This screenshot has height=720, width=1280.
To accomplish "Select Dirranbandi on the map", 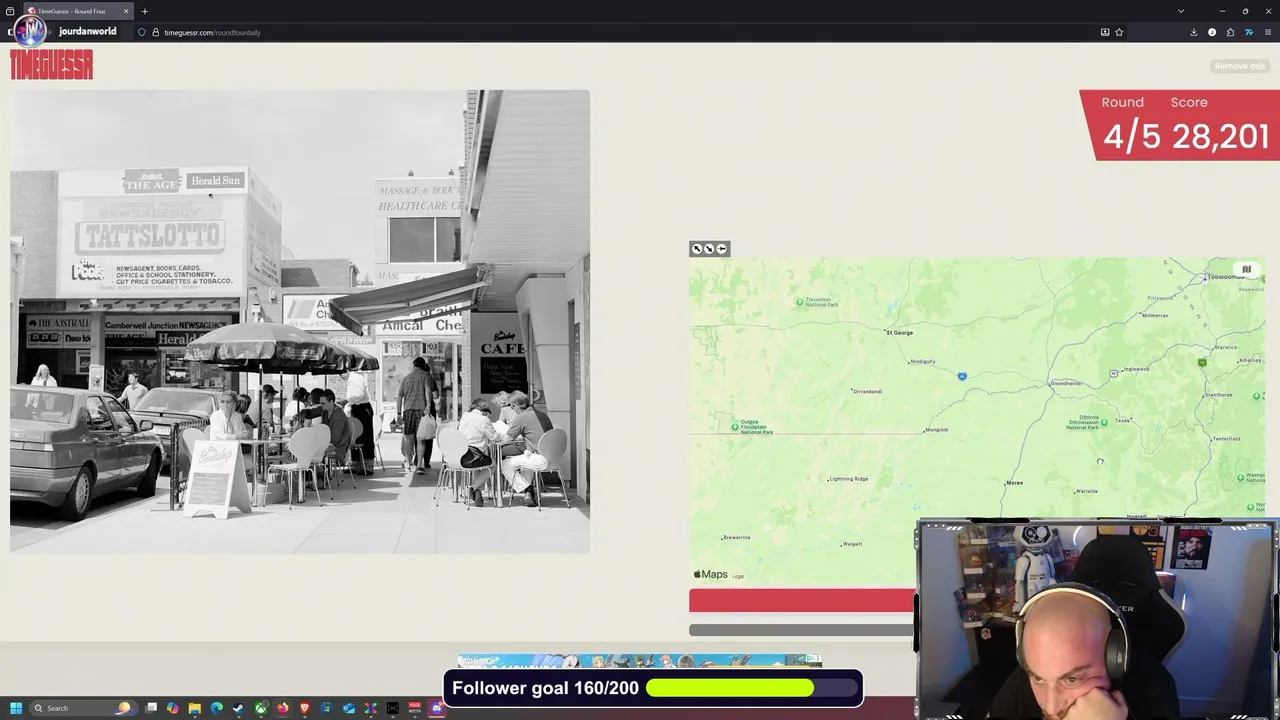I will (867, 391).
